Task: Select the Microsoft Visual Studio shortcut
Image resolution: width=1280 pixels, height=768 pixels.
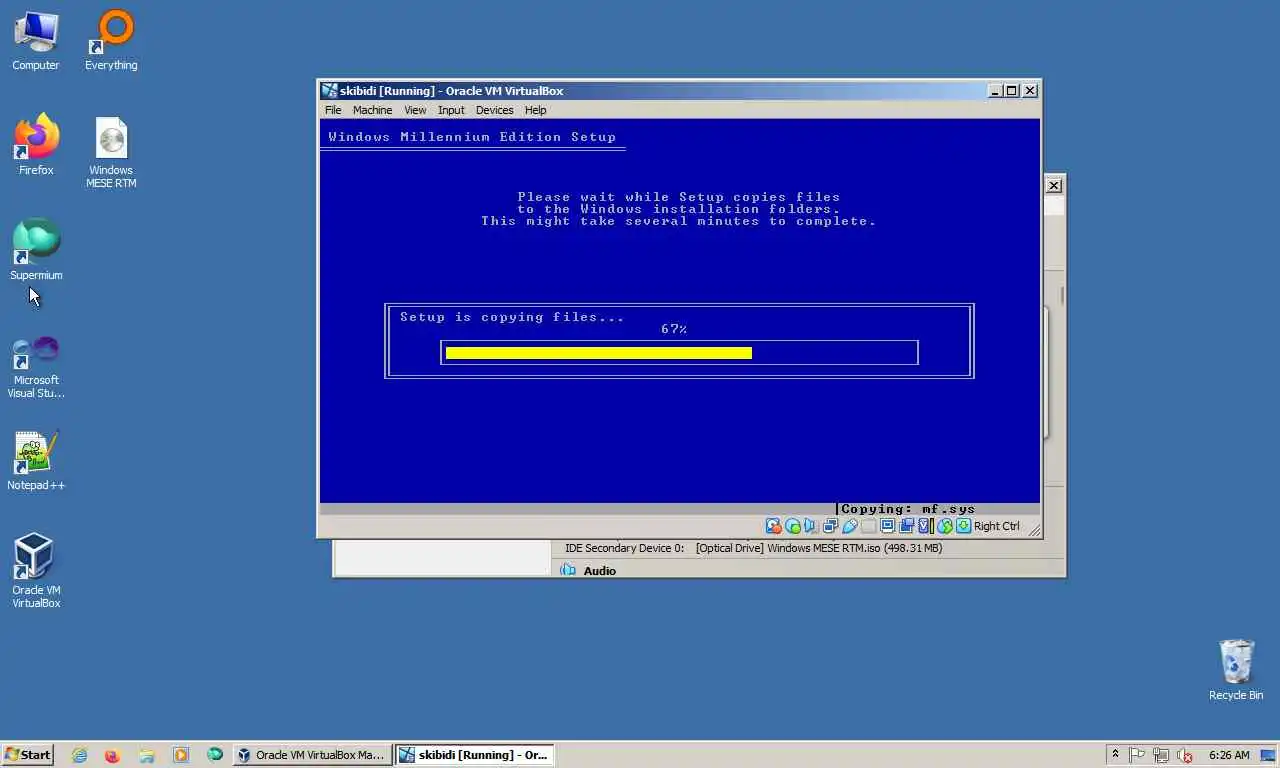Action: click(x=36, y=367)
